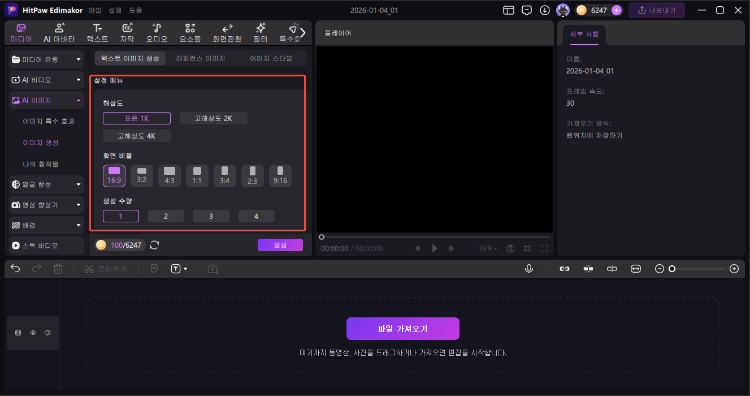This screenshot has width=750, height=396.
Task: Open the Subtitles (자막) CC icon
Action: [x=127, y=33]
